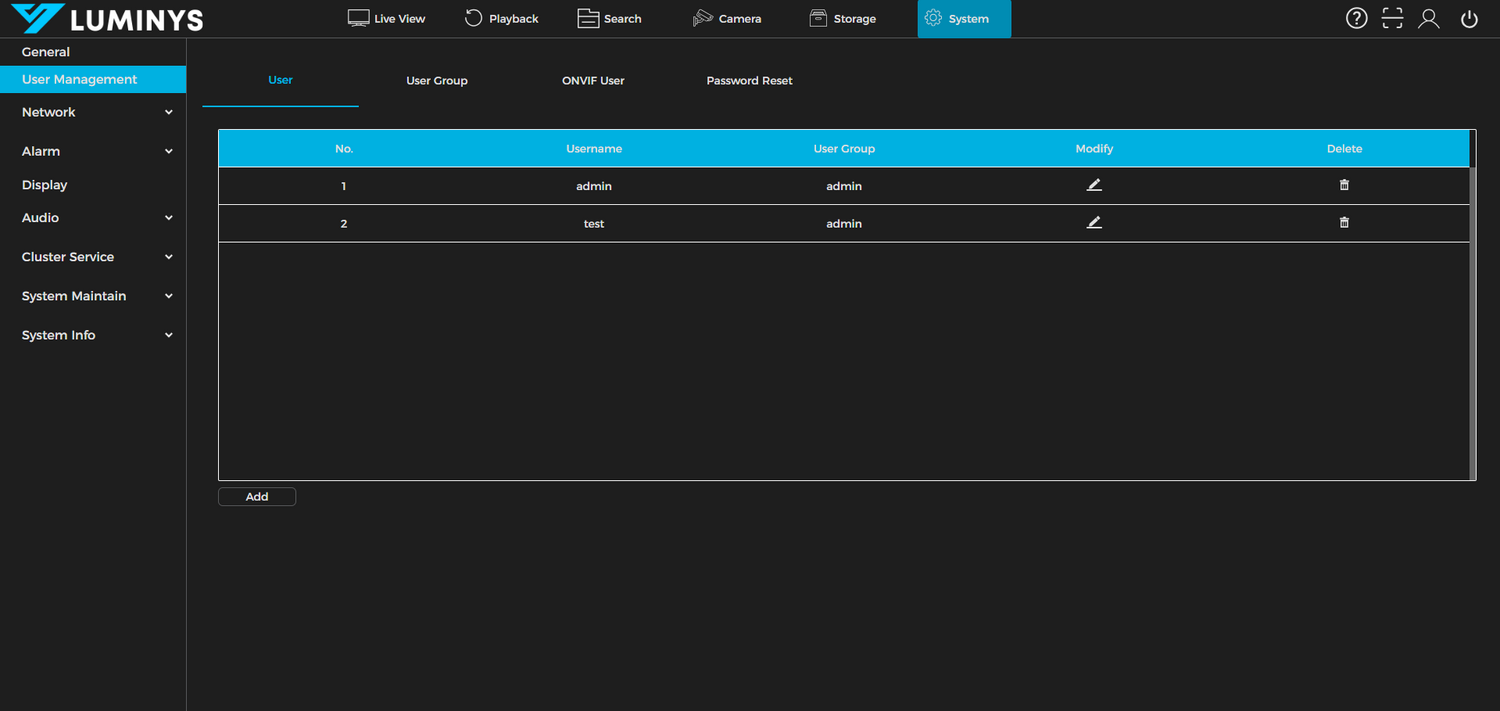Click the Add button below the user table
This screenshot has width=1500, height=711.
pos(256,496)
